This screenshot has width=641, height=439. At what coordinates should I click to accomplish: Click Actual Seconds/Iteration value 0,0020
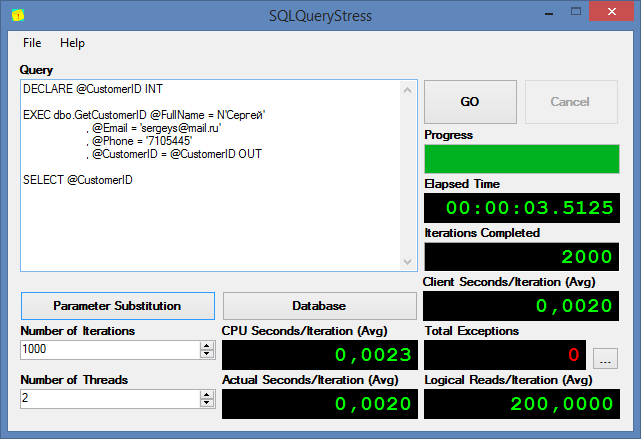[x=320, y=404]
